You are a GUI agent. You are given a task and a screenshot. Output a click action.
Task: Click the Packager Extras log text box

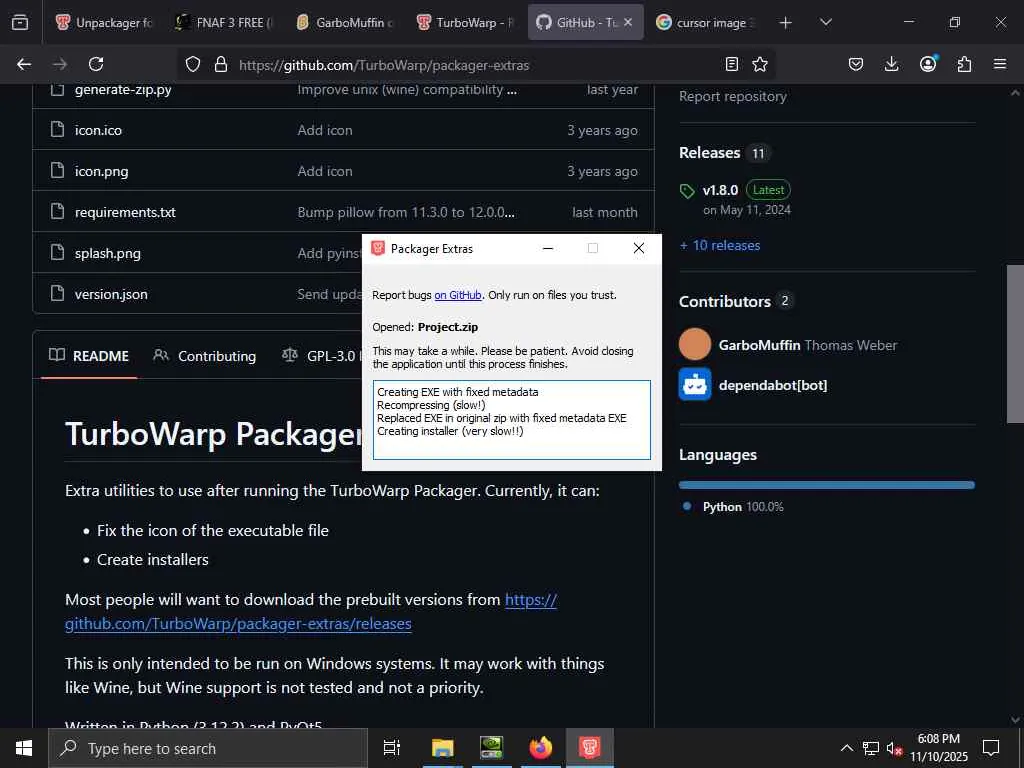point(512,420)
